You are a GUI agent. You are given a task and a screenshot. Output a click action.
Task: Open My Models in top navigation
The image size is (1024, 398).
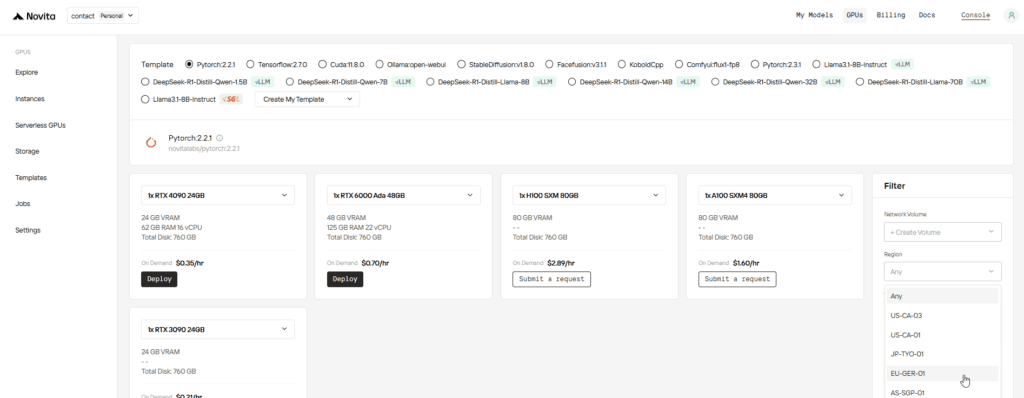pos(814,15)
